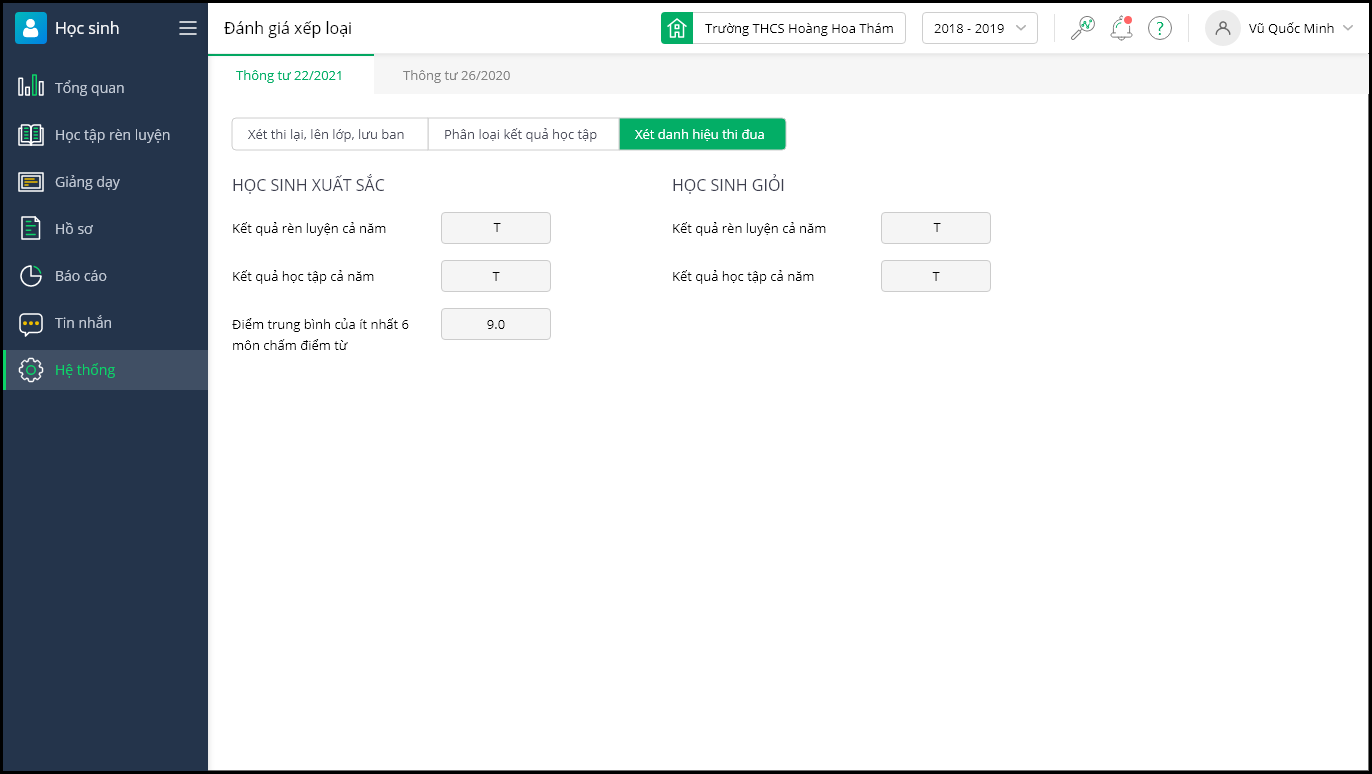Click the Điểm trung bình của ít nhất 6 môn label
This screenshot has width=1372, height=774.
click(320, 334)
